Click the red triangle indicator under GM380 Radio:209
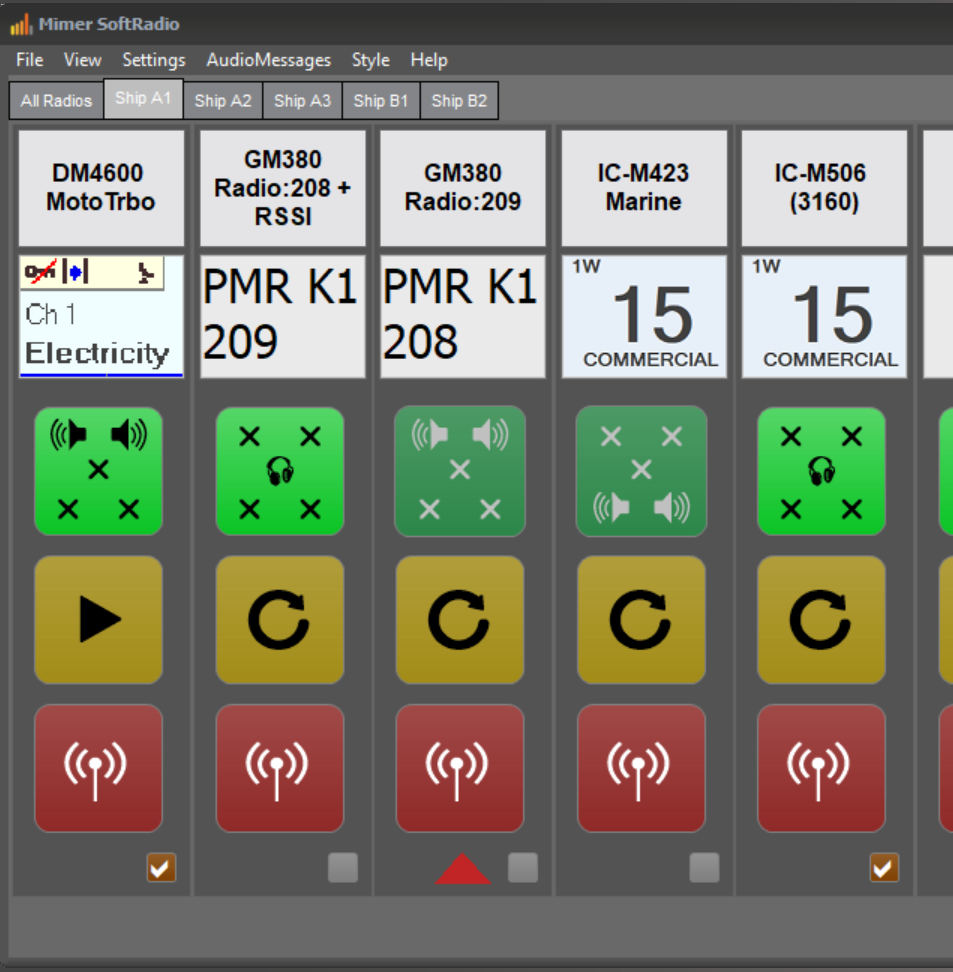Screen dimensions: 953x972 pyautogui.click(x=463, y=869)
